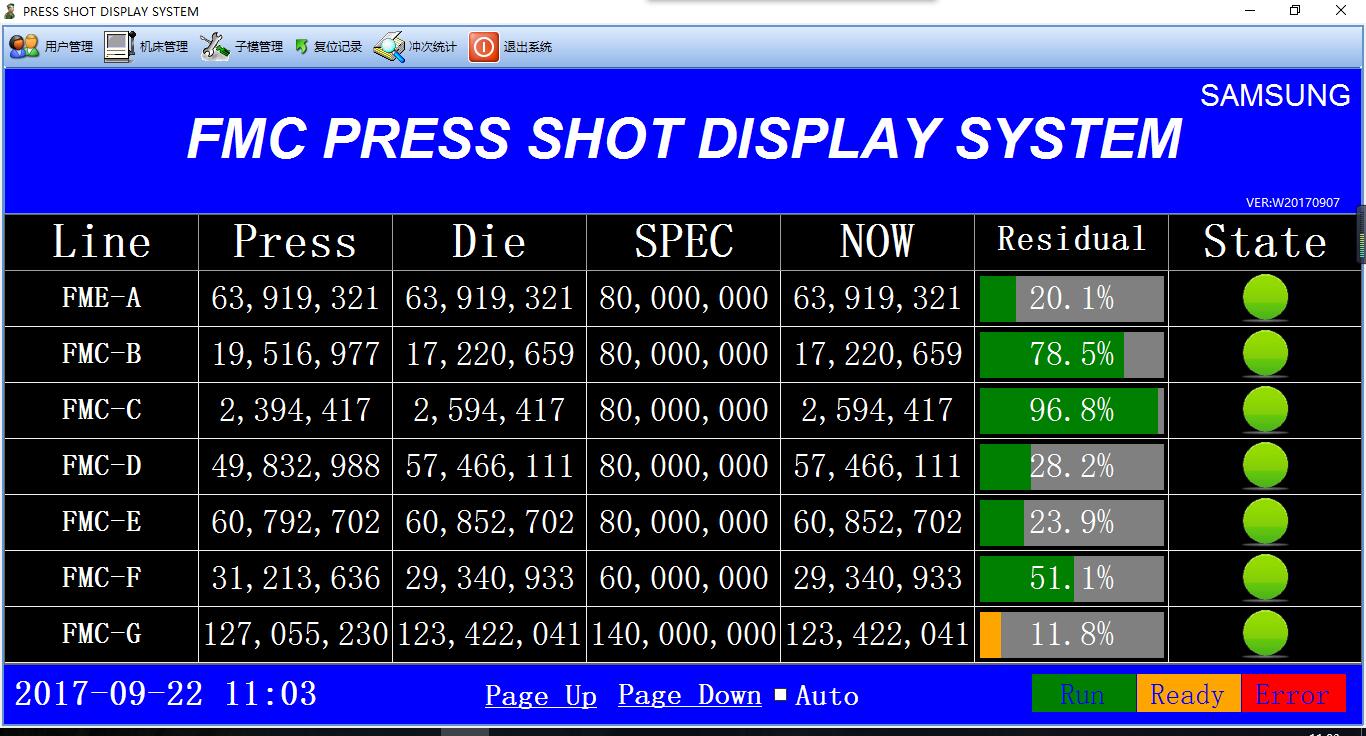
Task: Click 冲次统计 menu label
Action: point(433,47)
